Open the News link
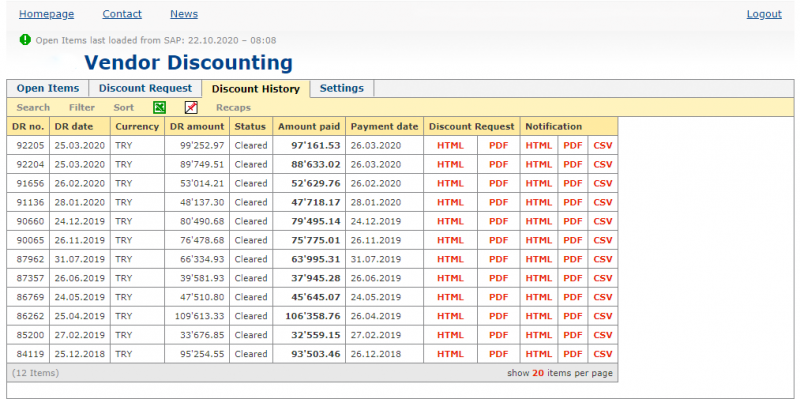 [x=184, y=14]
